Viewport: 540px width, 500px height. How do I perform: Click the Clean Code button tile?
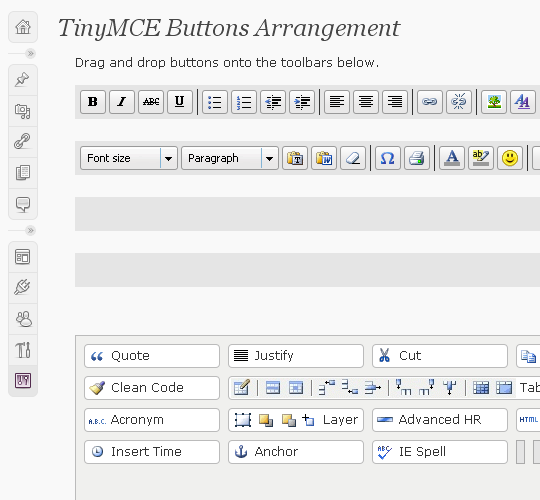152,388
